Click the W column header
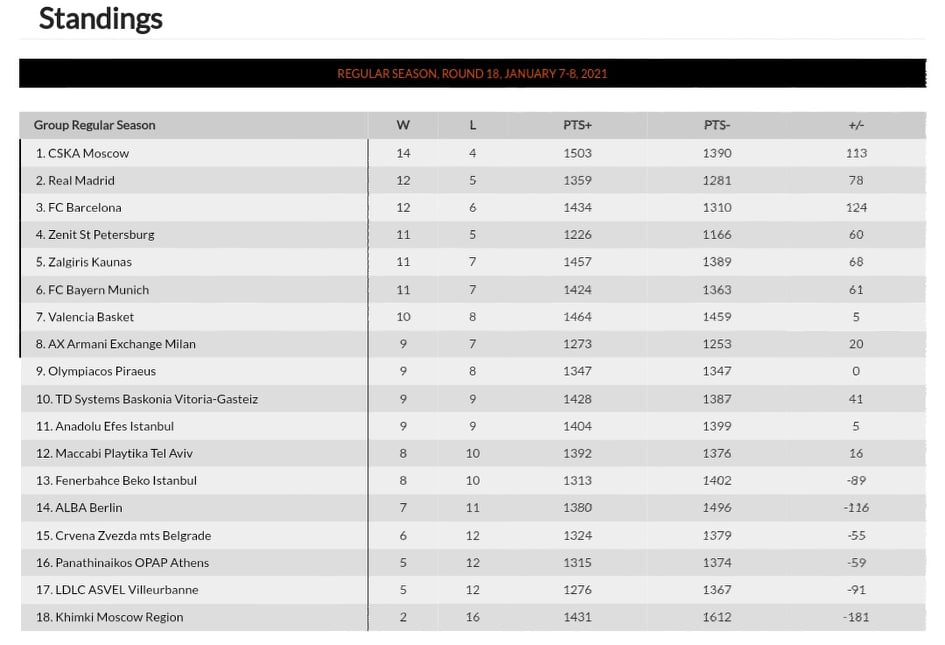 (x=403, y=125)
